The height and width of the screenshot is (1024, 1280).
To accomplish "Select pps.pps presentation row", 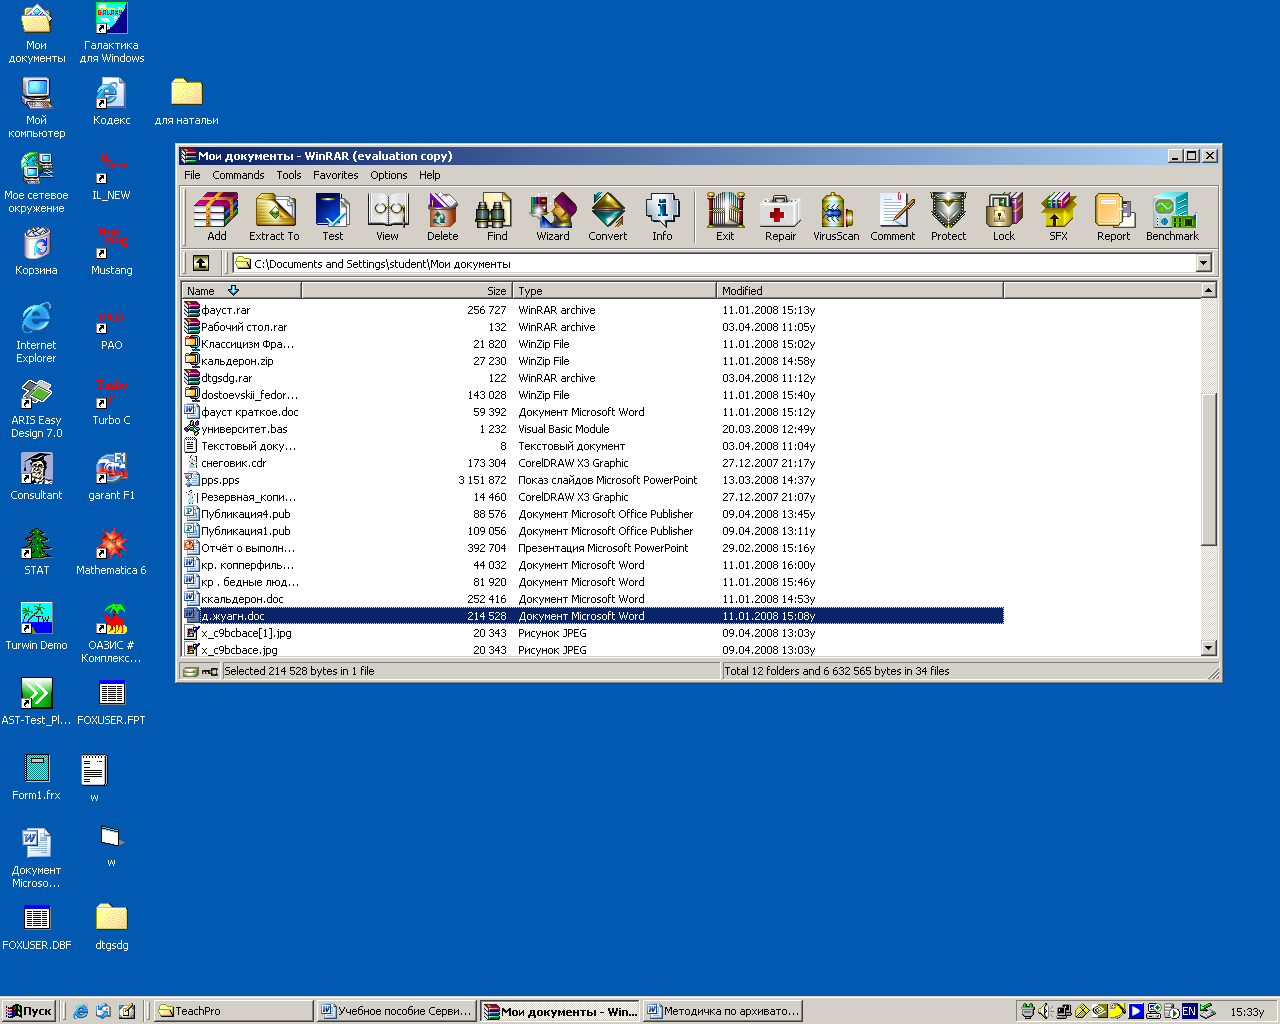I will point(593,480).
